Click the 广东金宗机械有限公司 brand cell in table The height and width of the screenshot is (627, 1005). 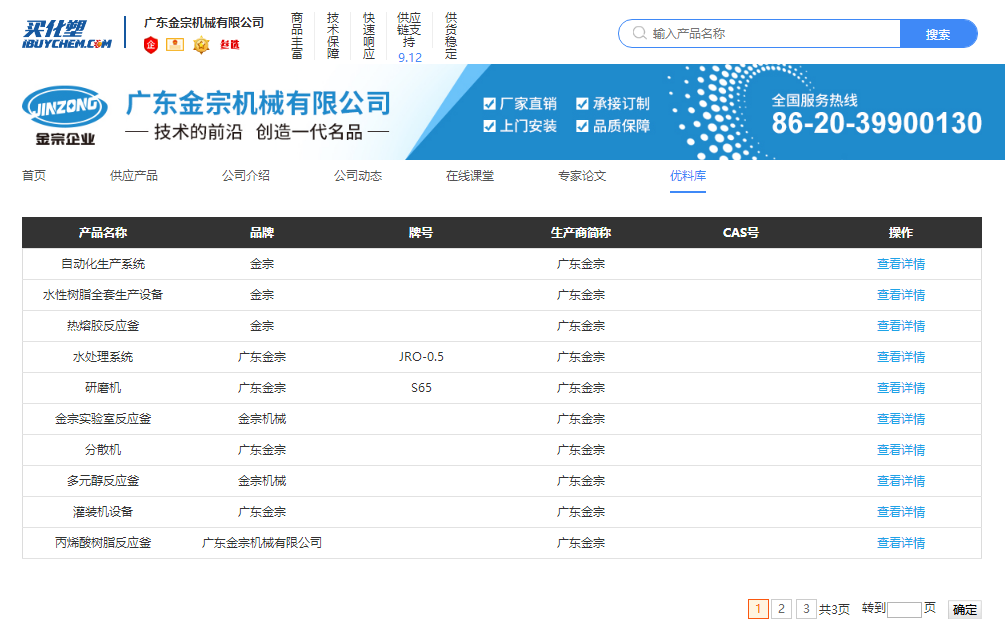262,542
